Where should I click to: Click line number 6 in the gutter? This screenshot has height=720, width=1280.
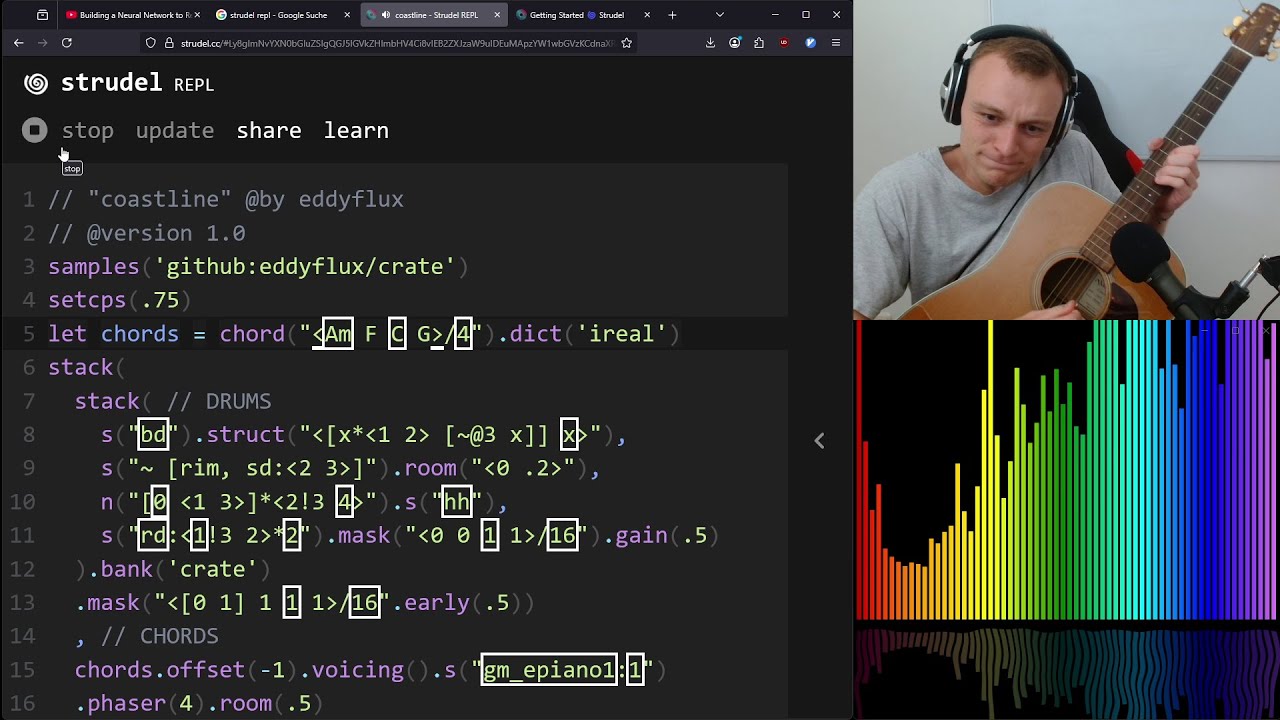tap(29, 368)
